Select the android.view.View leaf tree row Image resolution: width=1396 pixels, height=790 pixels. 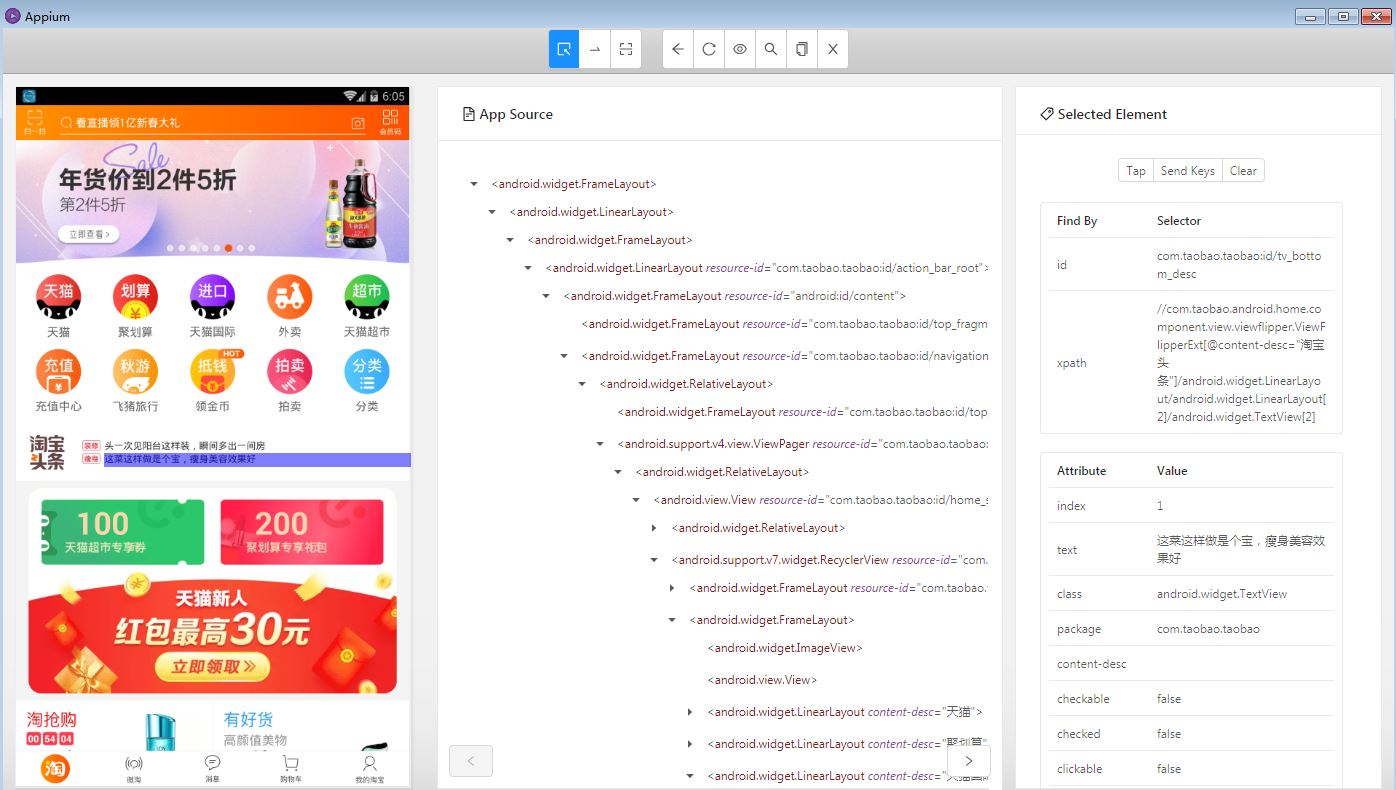tap(762, 680)
